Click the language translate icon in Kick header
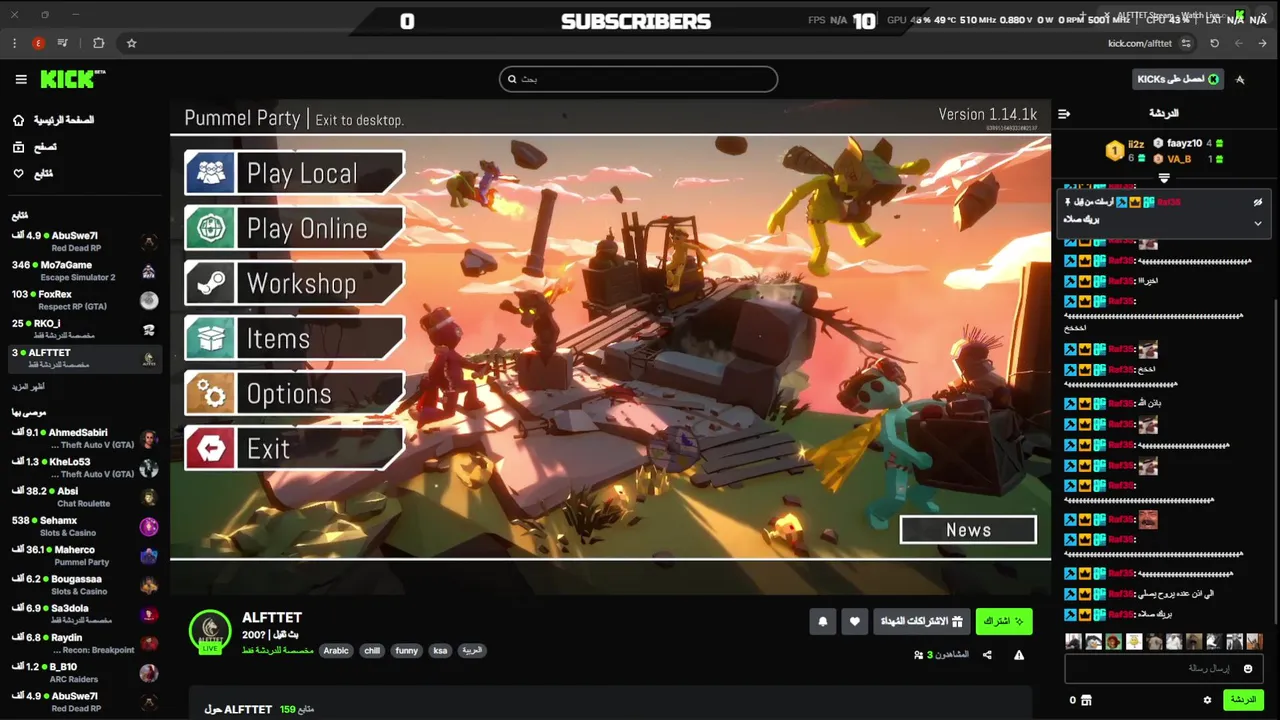The height and width of the screenshot is (720, 1280). coord(1240,79)
